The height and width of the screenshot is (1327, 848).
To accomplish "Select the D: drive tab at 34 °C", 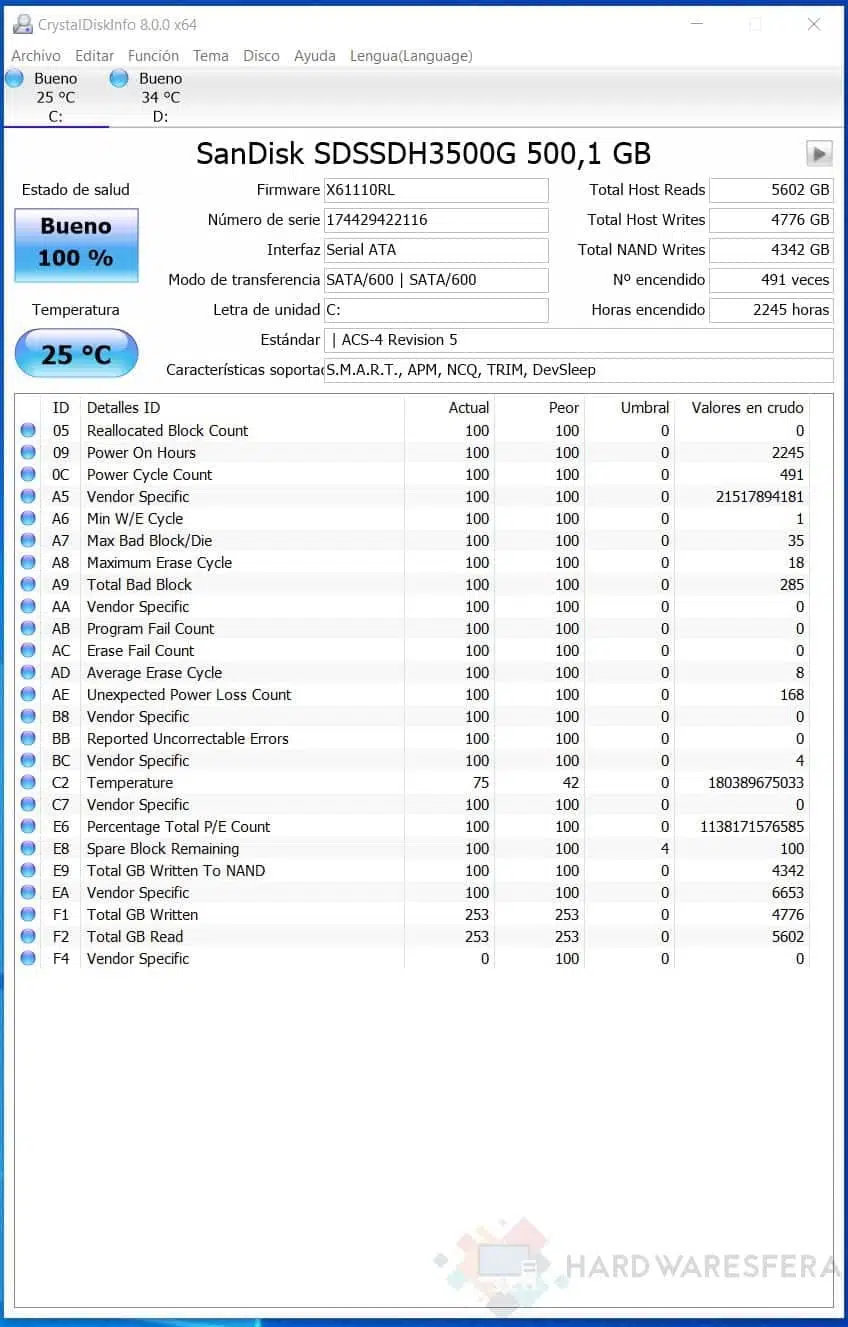I will [x=160, y=97].
